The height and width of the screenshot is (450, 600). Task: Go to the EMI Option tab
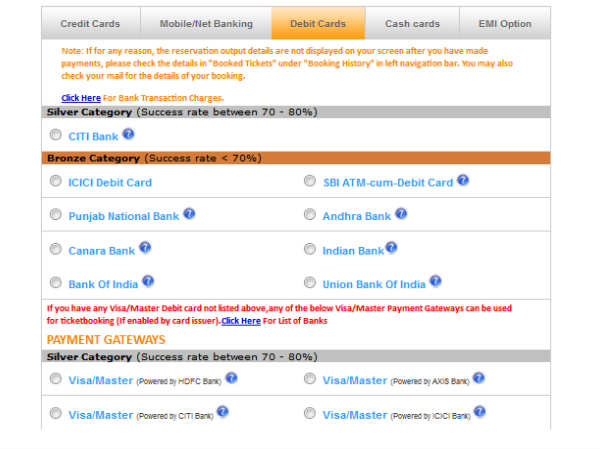[503, 23]
